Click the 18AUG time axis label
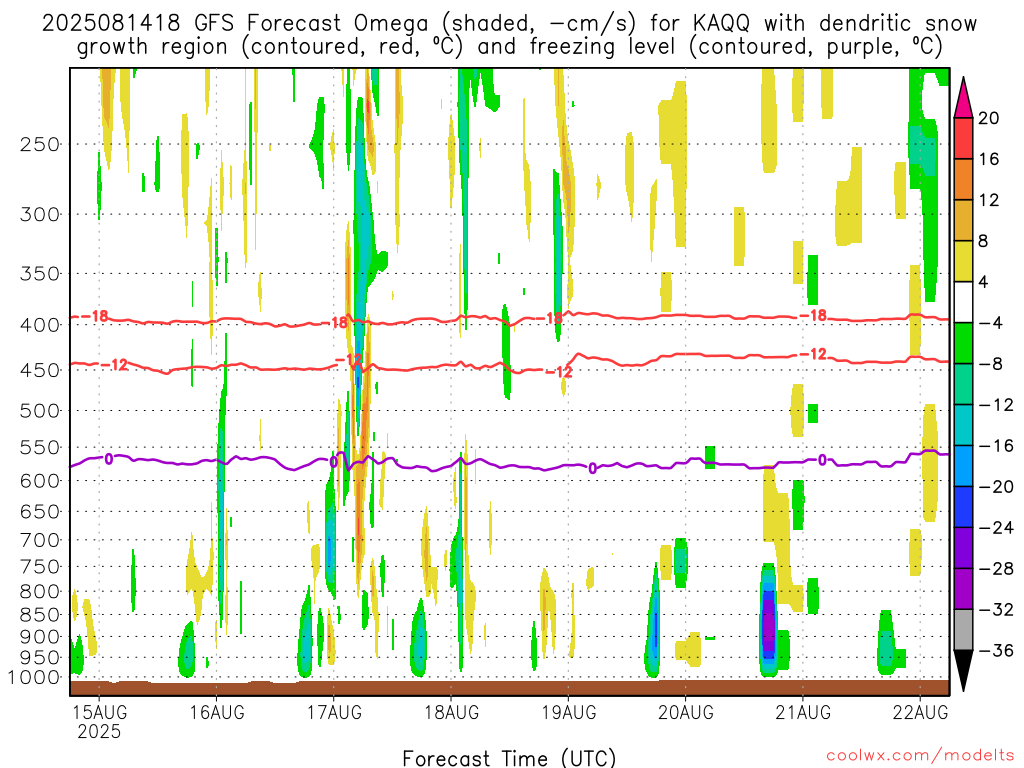The height and width of the screenshot is (768, 1024). pyautogui.click(x=451, y=712)
